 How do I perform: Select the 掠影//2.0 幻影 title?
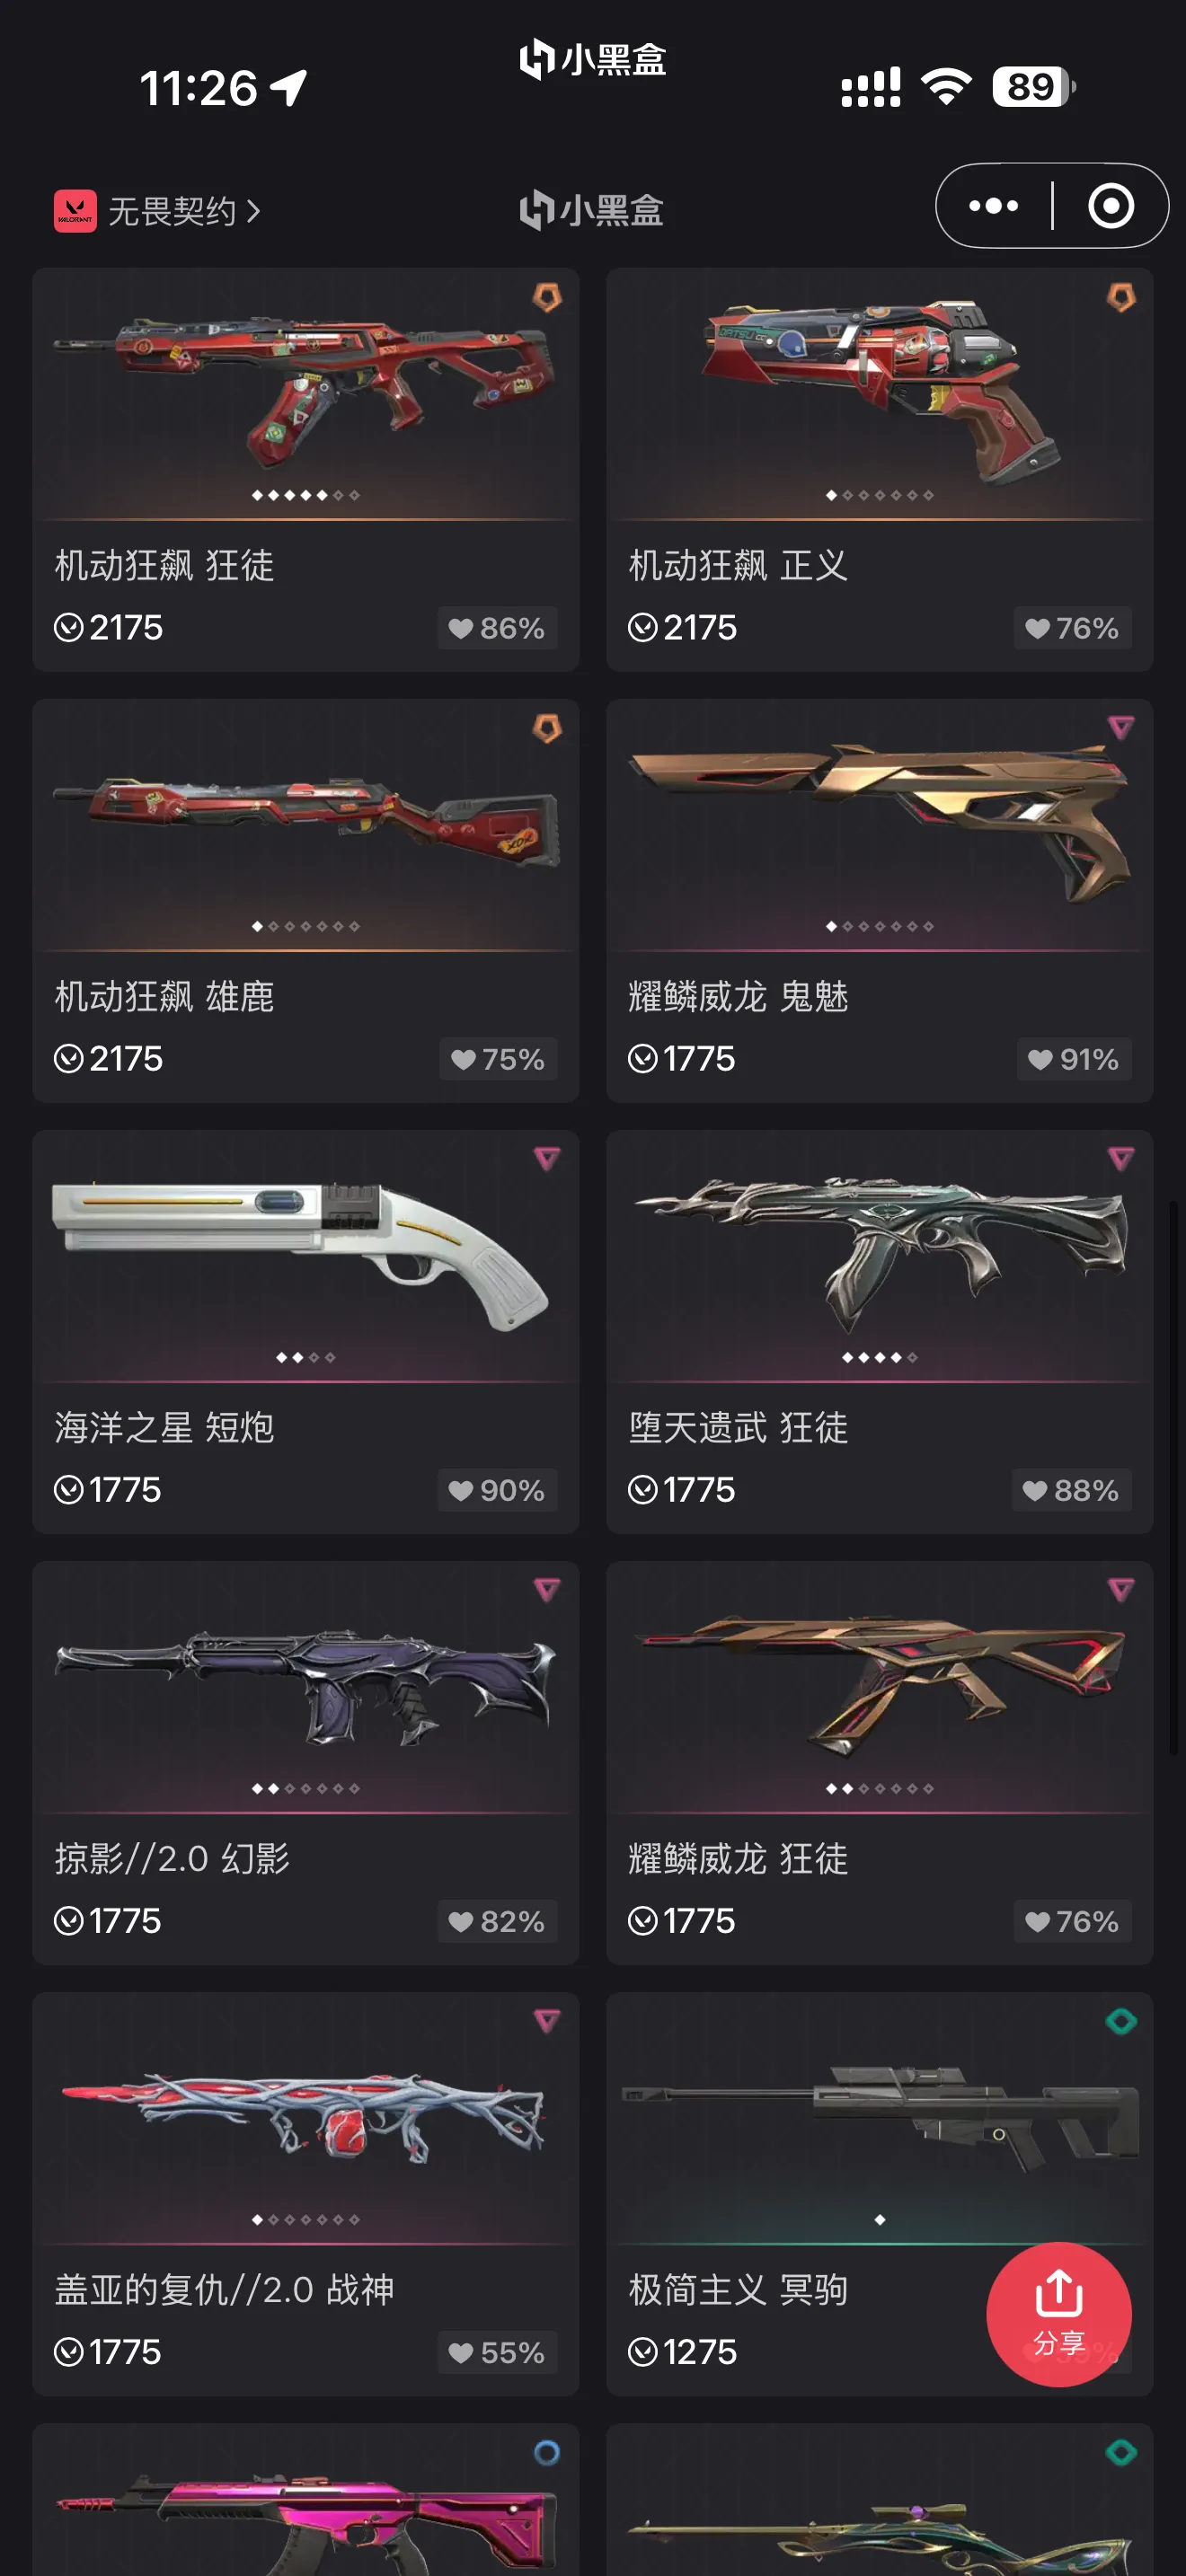pyautogui.click(x=172, y=1858)
